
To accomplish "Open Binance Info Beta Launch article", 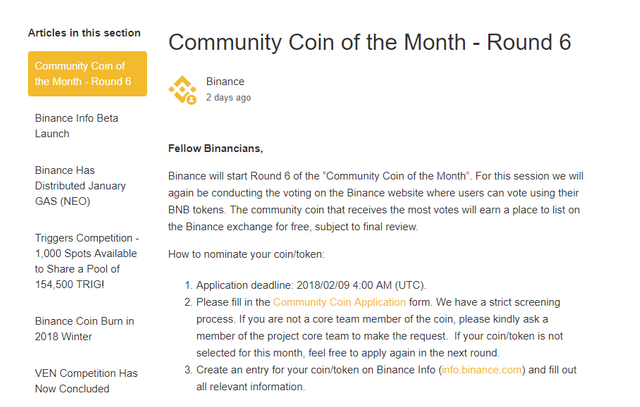I will 77,126.
